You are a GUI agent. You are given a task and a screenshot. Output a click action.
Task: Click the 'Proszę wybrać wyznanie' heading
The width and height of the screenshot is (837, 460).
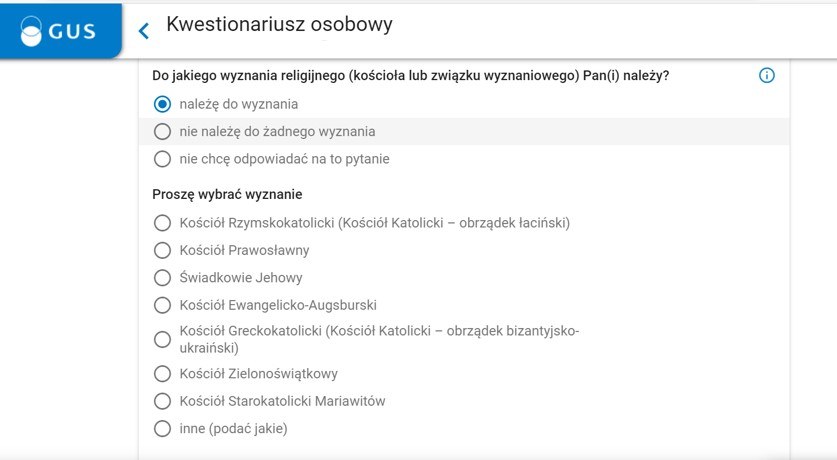point(227,194)
